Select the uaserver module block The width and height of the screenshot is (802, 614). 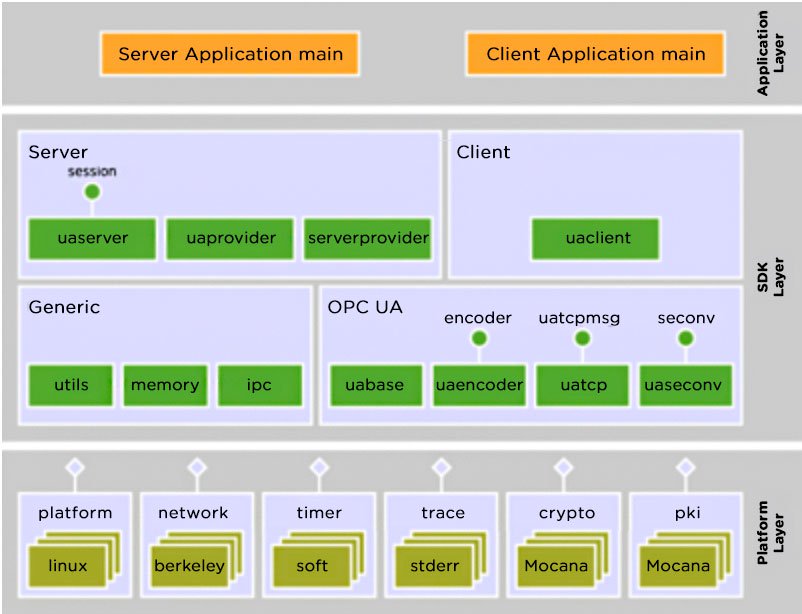(92, 239)
